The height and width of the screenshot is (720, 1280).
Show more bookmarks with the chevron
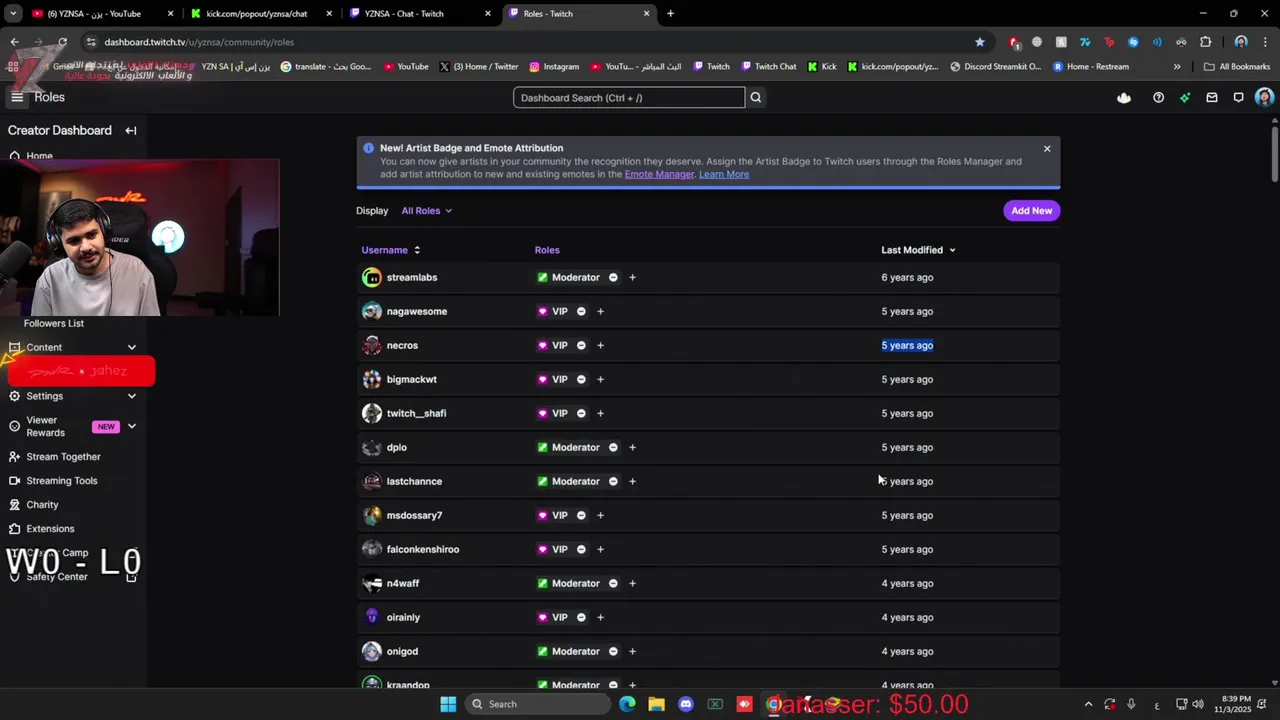click(1177, 67)
